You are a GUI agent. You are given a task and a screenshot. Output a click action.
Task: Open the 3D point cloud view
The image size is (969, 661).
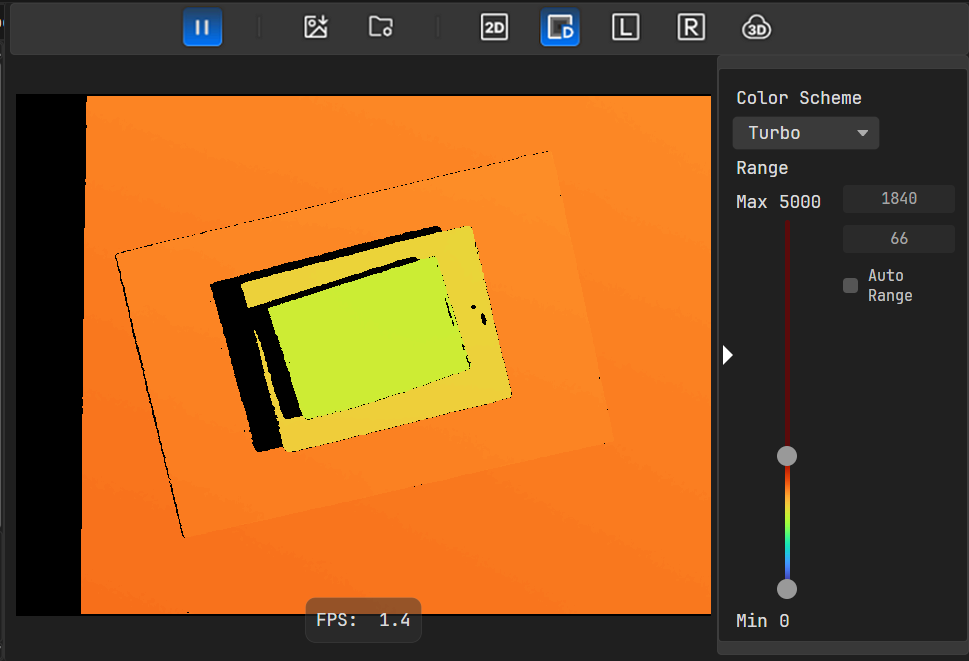coord(756,27)
